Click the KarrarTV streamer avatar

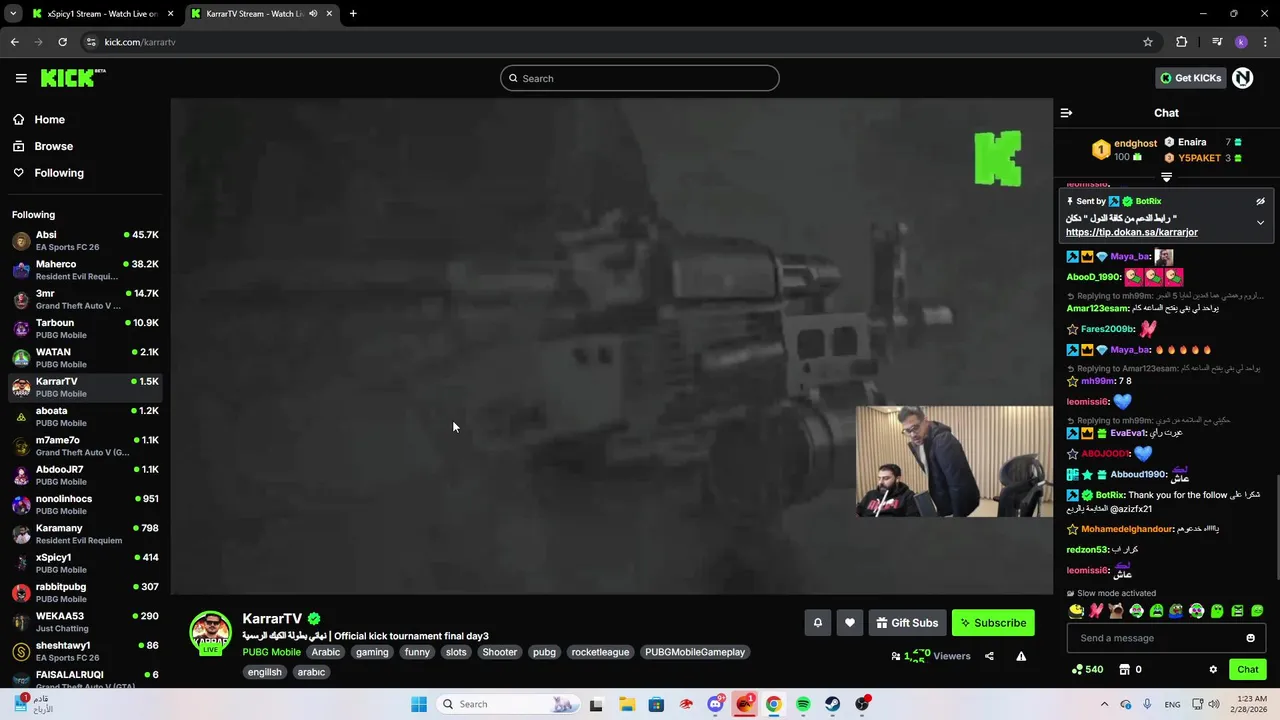coord(210,632)
